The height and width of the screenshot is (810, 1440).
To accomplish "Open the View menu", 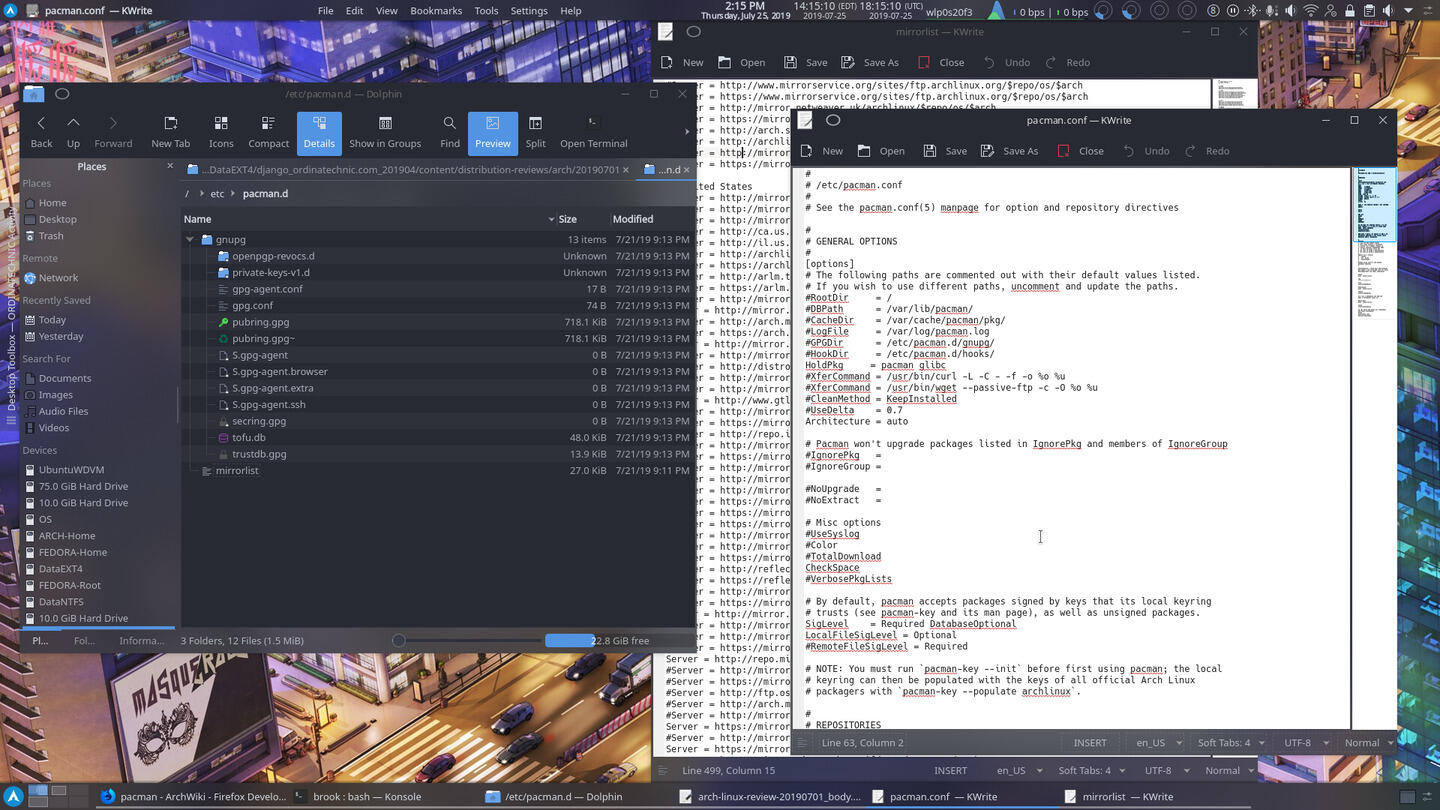I will pos(386,11).
